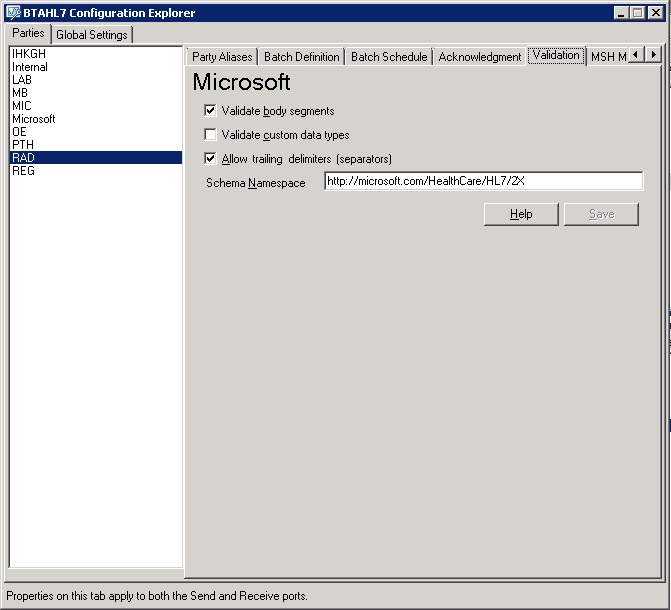Click the greyed Save button
Screen dimensions: 671x610
click(x=601, y=214)
